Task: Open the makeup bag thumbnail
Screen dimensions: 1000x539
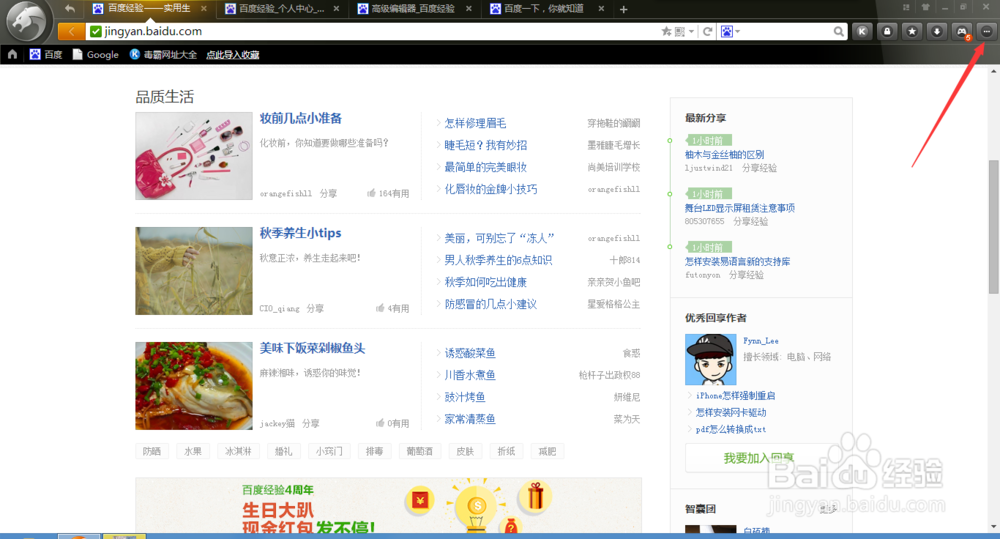Action: pyautogui.click(x=194, y=156)
